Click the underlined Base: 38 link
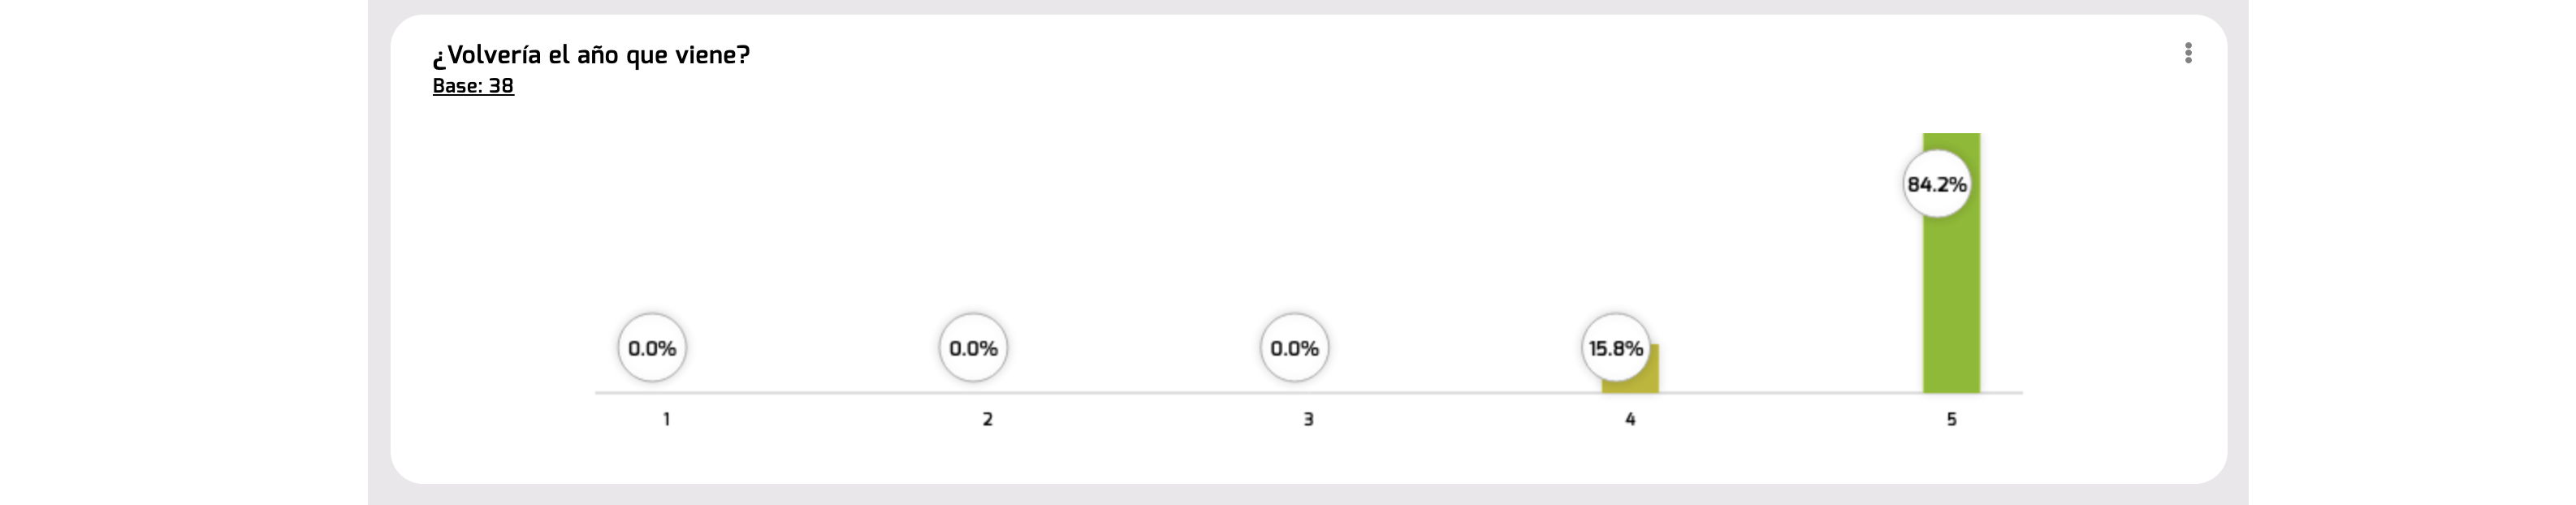Viewport: 2576px width, 505px height. [x=473, y=86]
